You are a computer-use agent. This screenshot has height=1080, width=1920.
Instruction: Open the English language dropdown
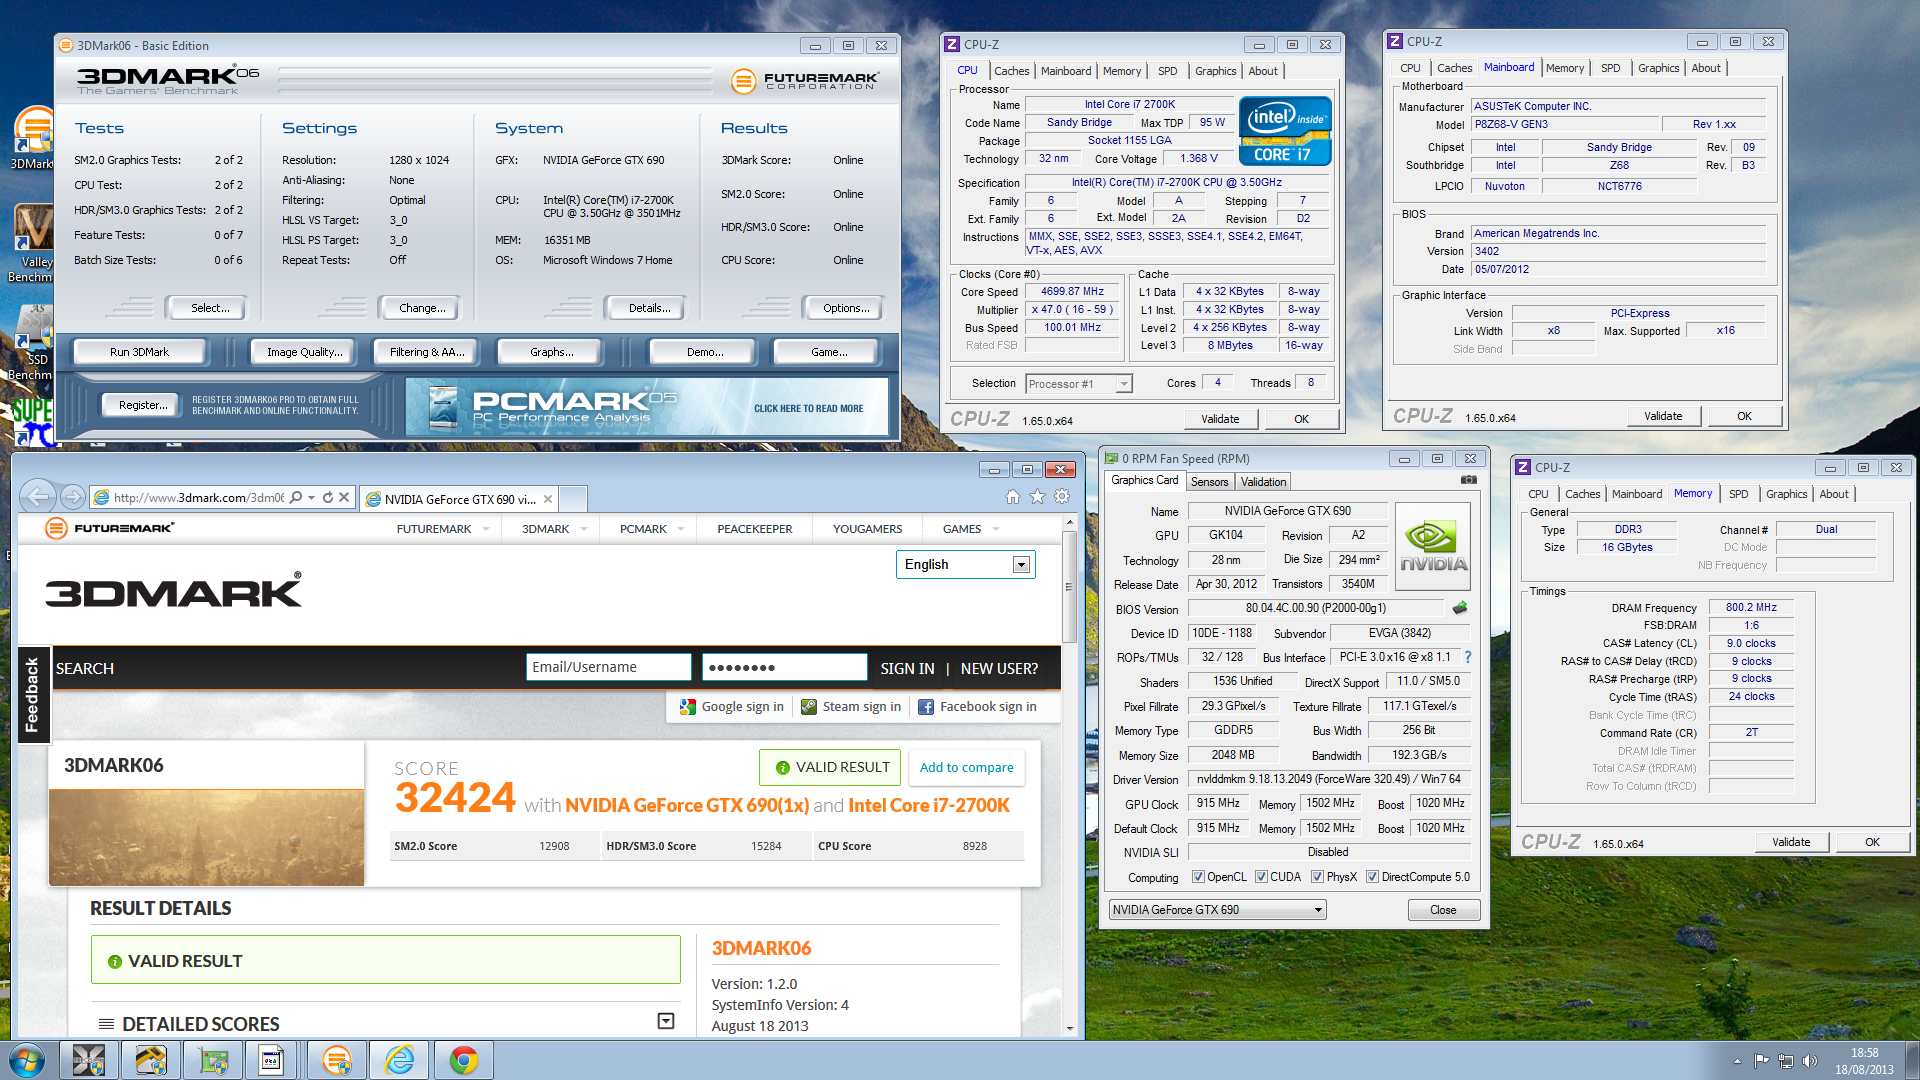[965, 565]
